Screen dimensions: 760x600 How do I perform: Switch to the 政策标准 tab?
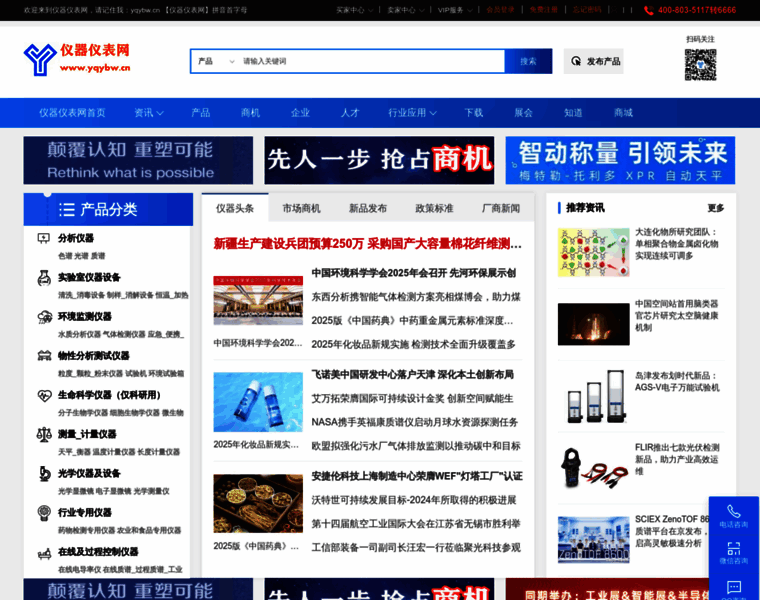[x=434, y=208]
